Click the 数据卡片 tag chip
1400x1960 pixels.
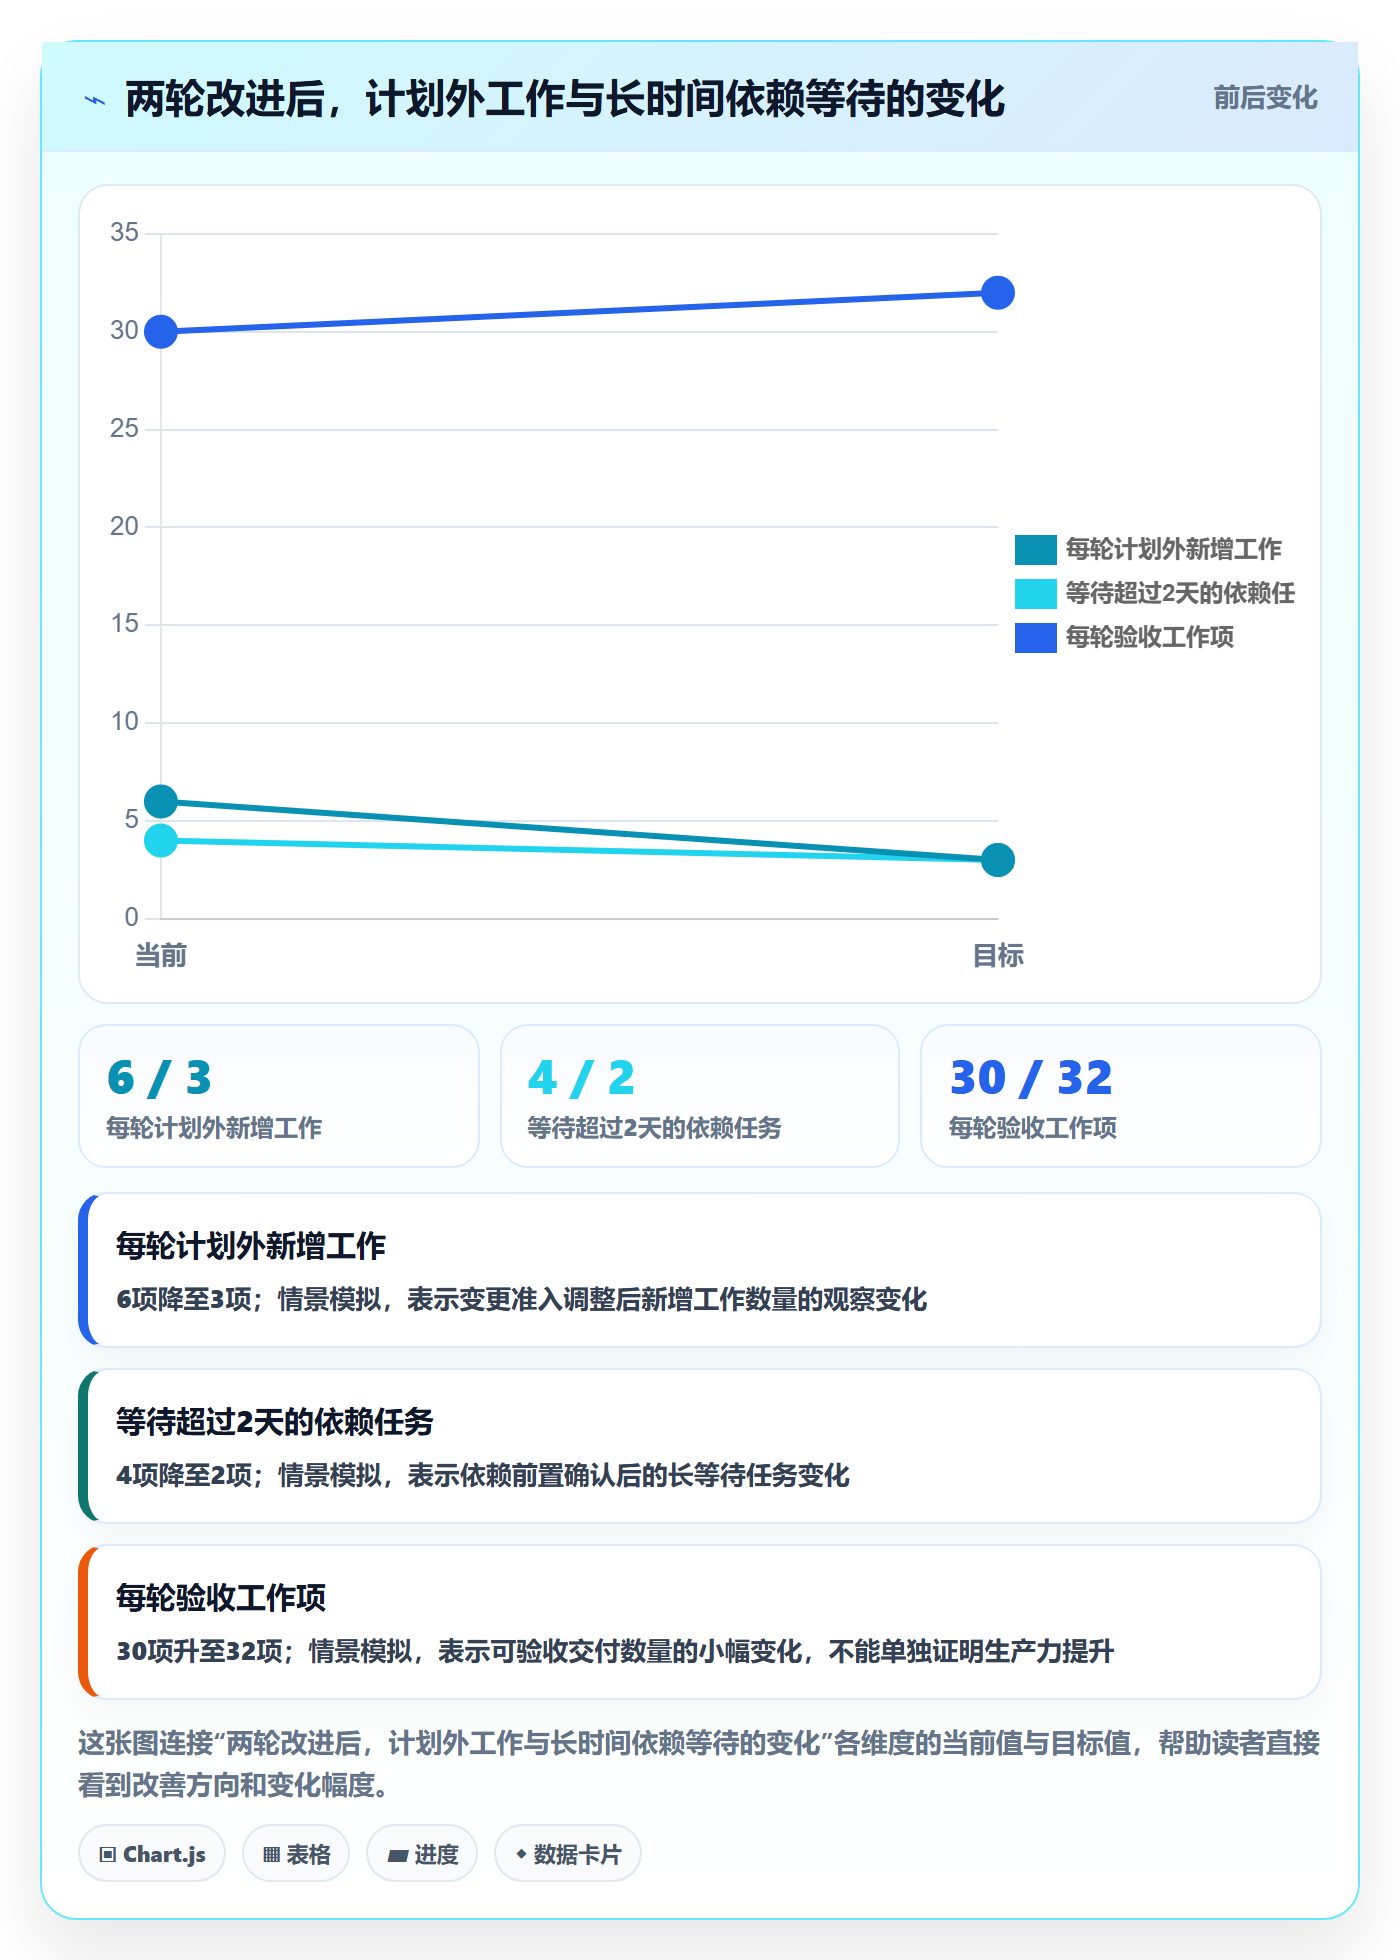click(x=568, y=1854)
